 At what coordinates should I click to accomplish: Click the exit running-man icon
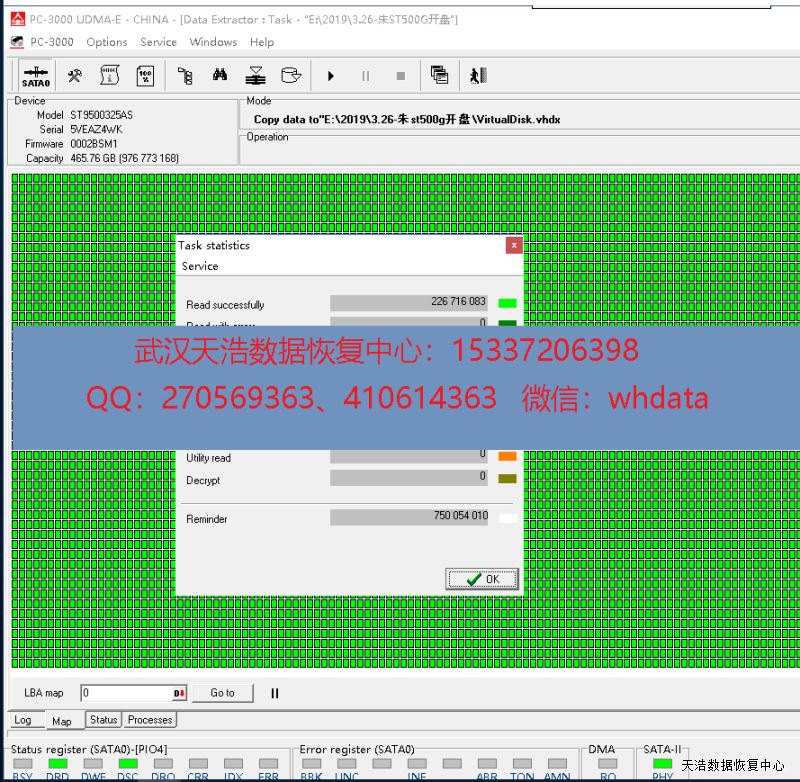pyautogui.click(x=477, y=75)
